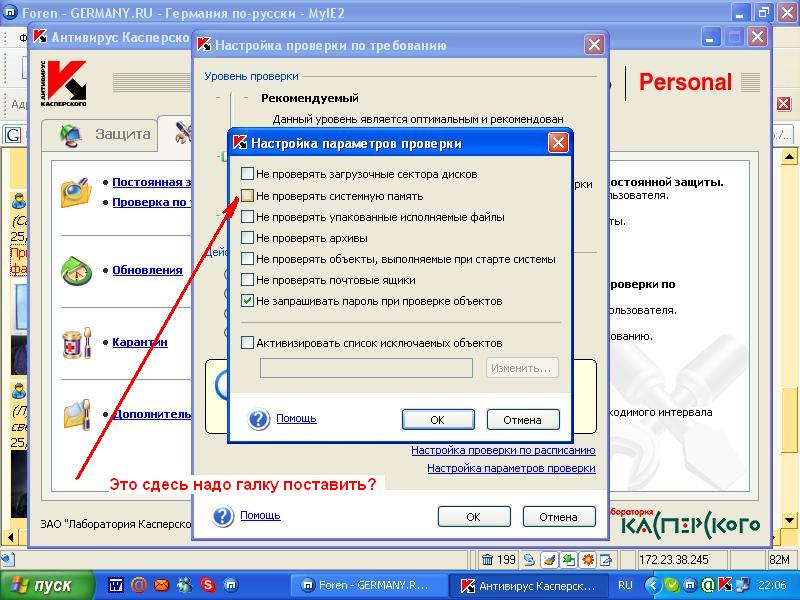
Task: Close 'Настройка проверки по требованию' window
Action: pos(594,45)
